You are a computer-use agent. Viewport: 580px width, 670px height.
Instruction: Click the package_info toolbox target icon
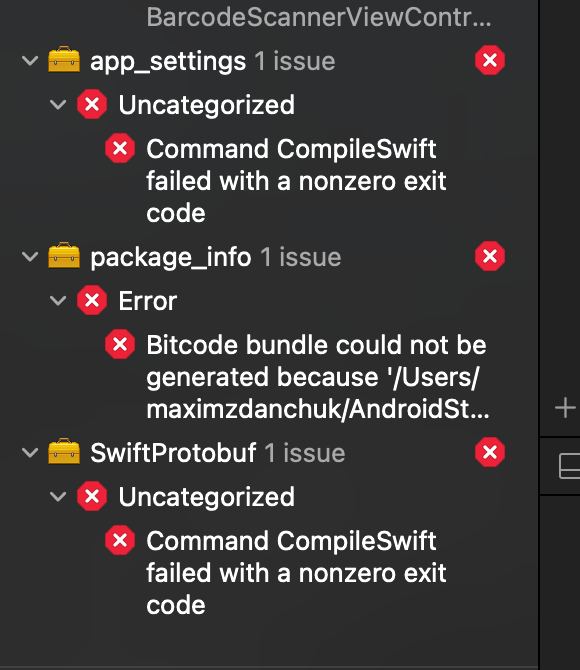tap(64, 256)
